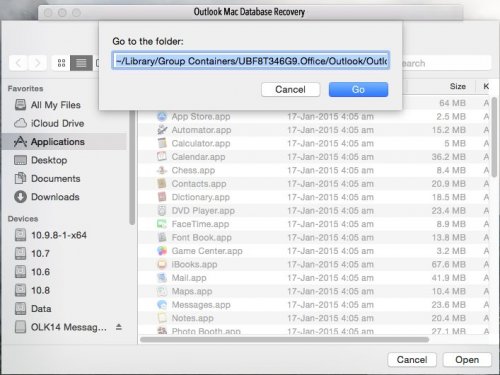Select the Messages.app file name
The height and width of the screenshot is (375, 500).
tap(201, 305)
